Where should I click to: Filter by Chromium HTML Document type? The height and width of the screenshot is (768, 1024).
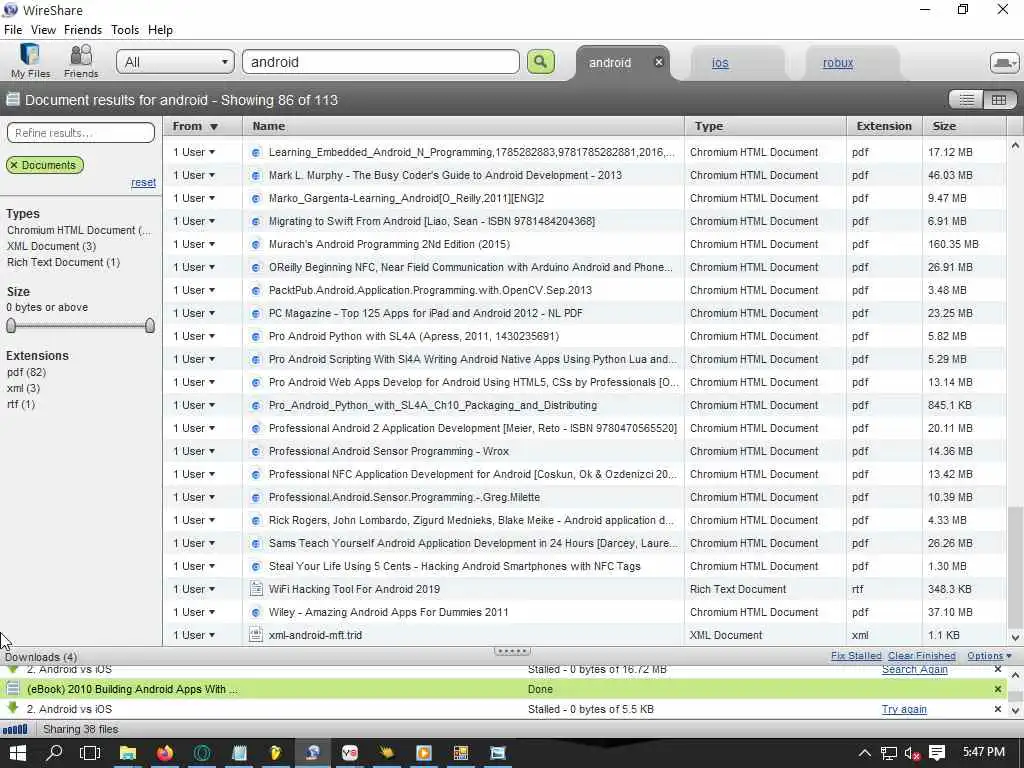(78, 230)
